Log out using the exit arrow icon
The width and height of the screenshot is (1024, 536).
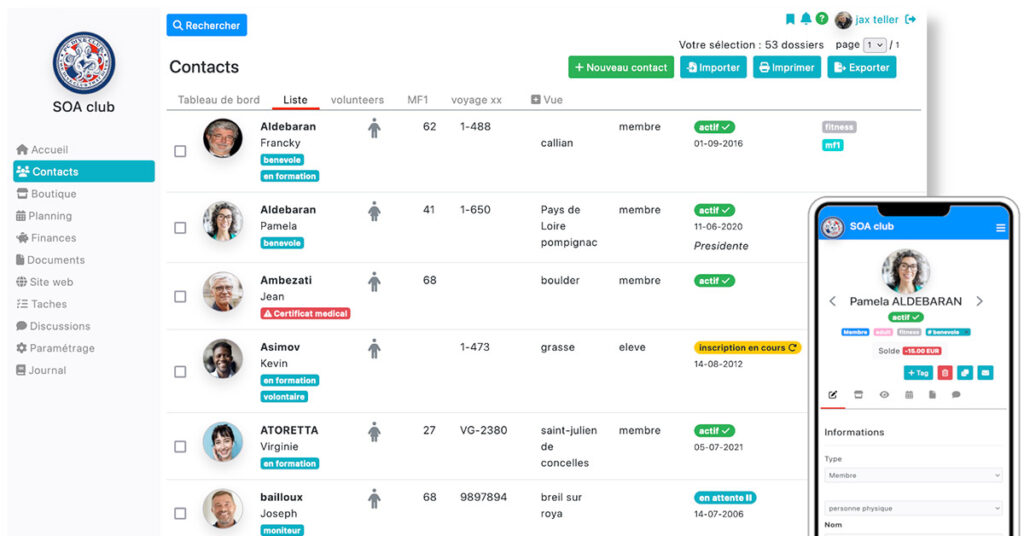(x=910, y=19)
